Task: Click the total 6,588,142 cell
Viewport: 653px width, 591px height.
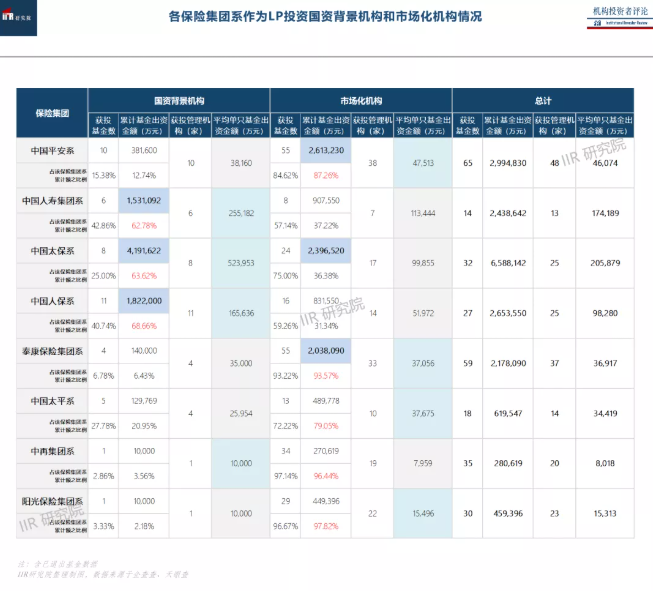Action: click(x=508, y=263)
